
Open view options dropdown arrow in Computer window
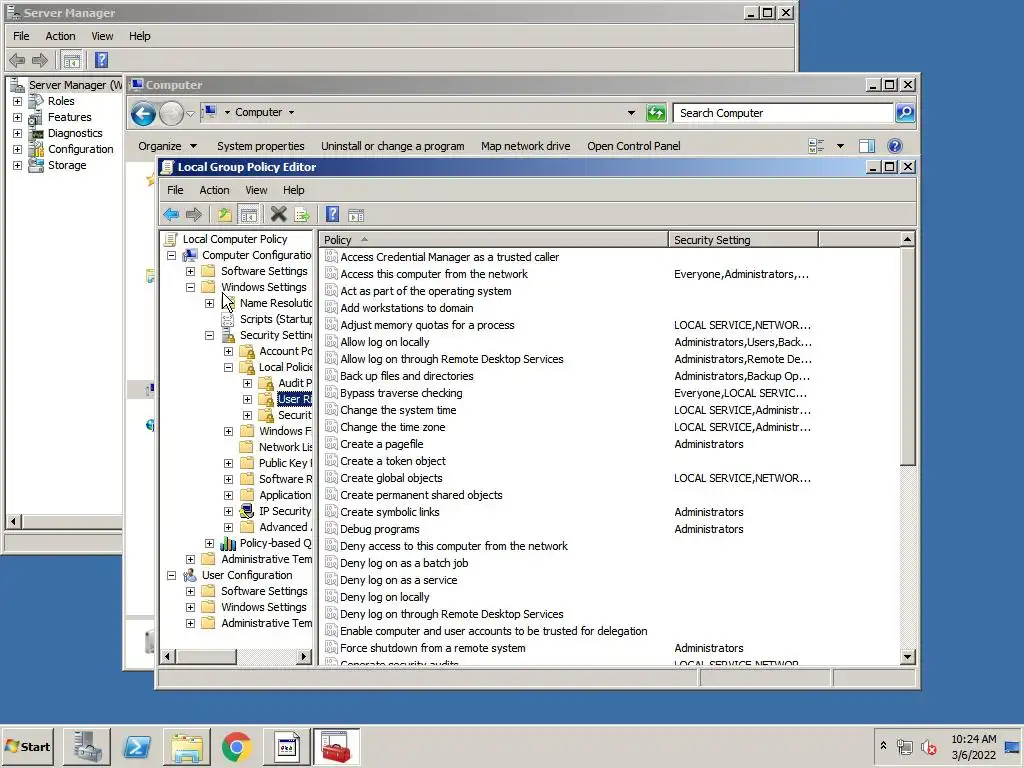[840, 146]
